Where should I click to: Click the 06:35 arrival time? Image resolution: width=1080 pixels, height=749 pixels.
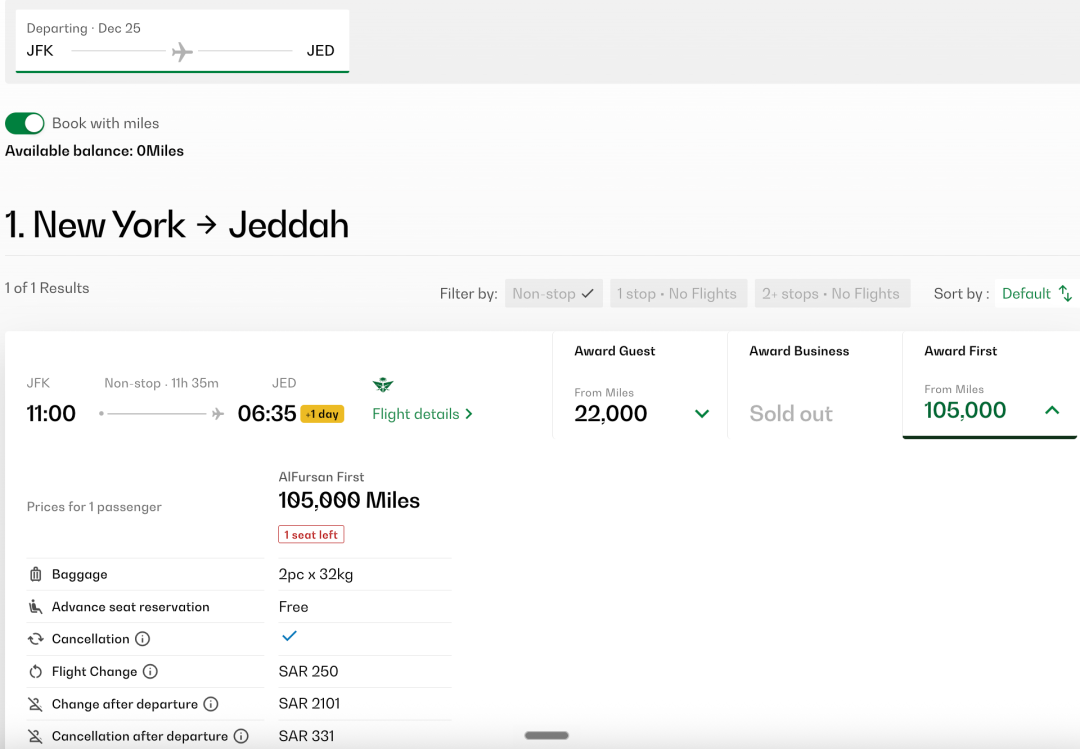coord(267,413)
